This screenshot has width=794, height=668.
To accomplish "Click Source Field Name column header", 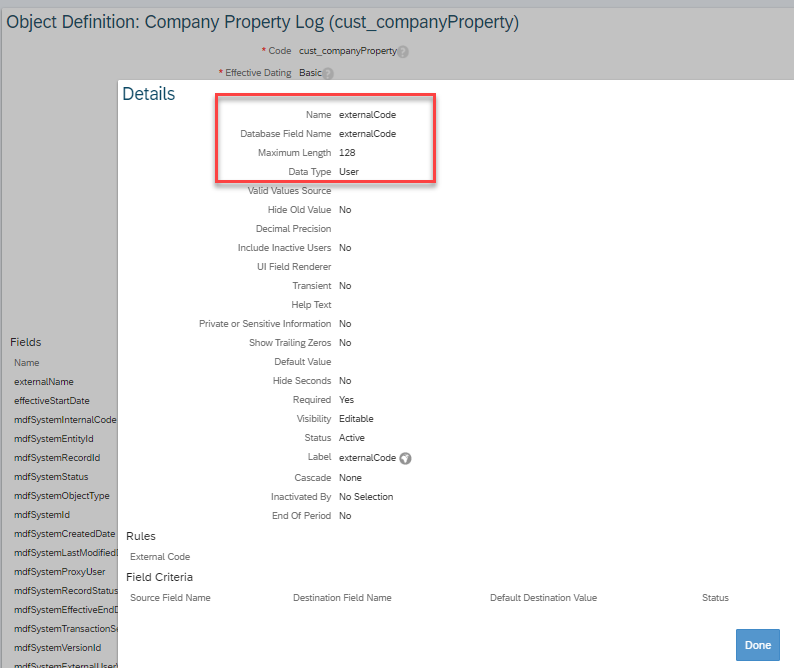I will click(170, 598).
